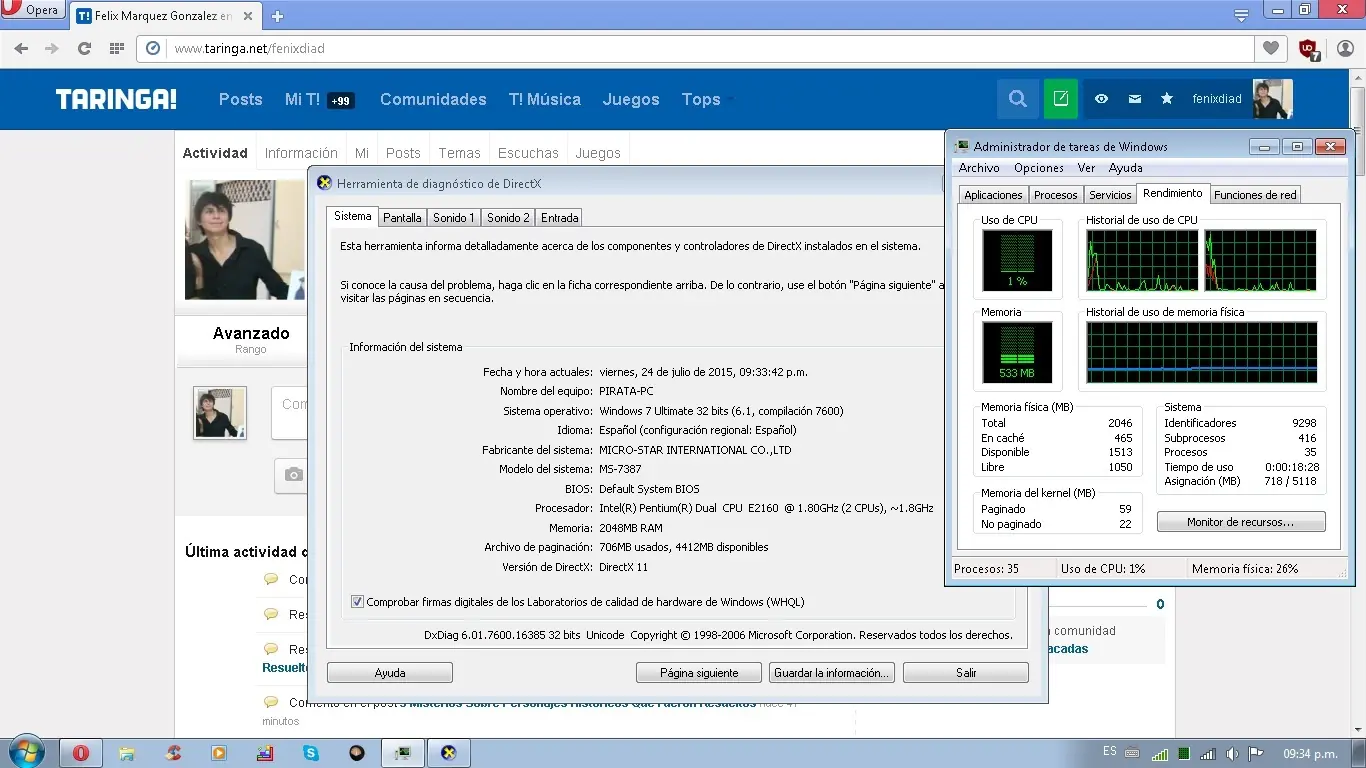The width and height of the screenshot is (1366, 768).
Task: Select the Escuchas profile tab
Action: point(528,153)
